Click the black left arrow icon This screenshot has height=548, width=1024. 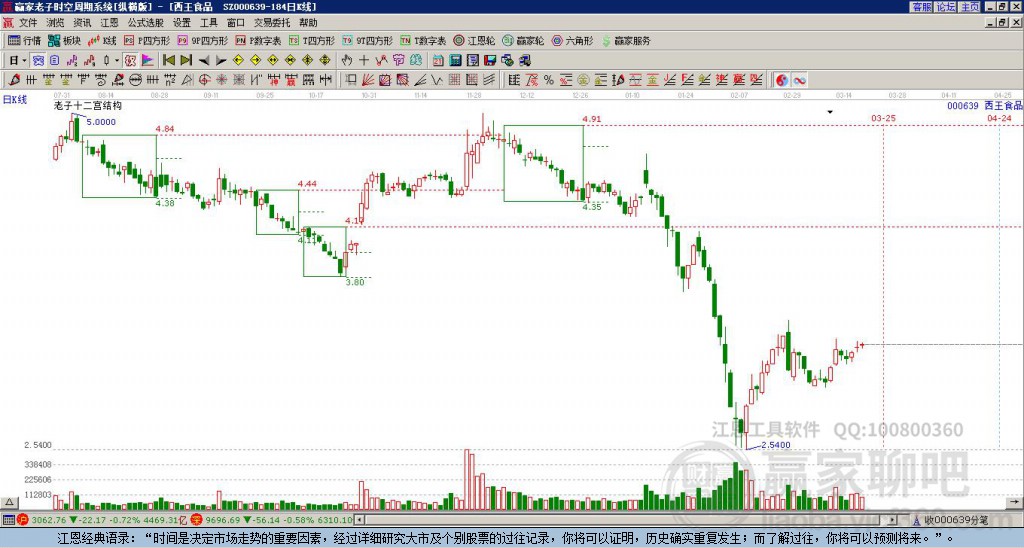pos(204,61)
